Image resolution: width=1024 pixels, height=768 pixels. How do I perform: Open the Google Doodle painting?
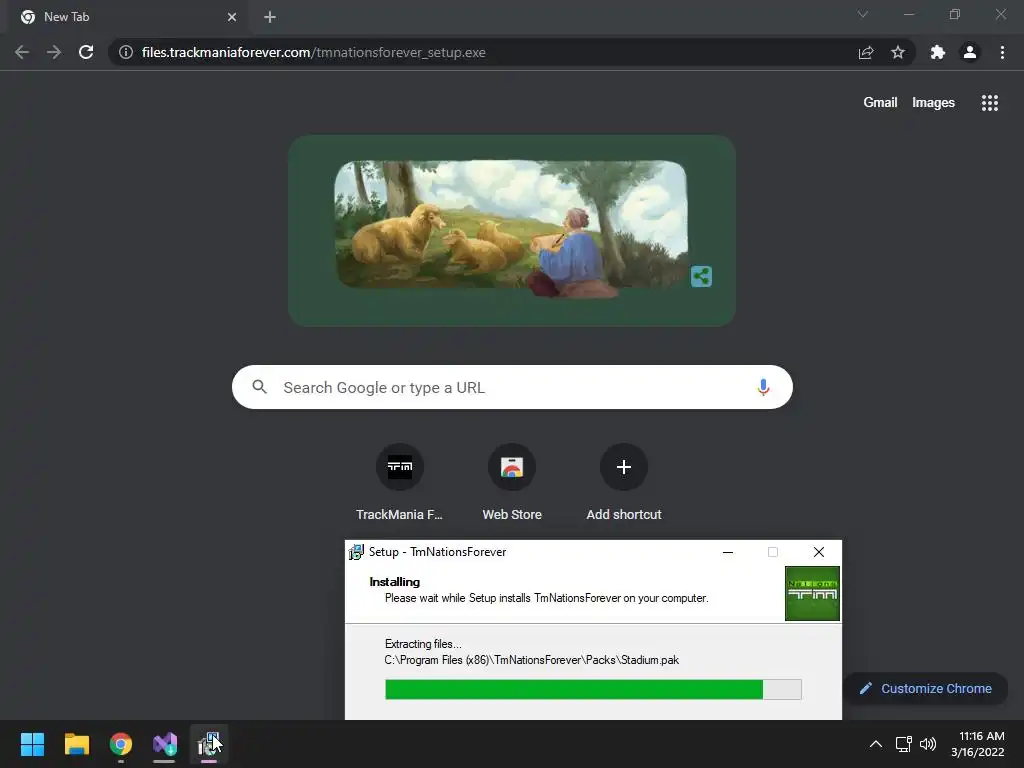click(x=511, y=229)
